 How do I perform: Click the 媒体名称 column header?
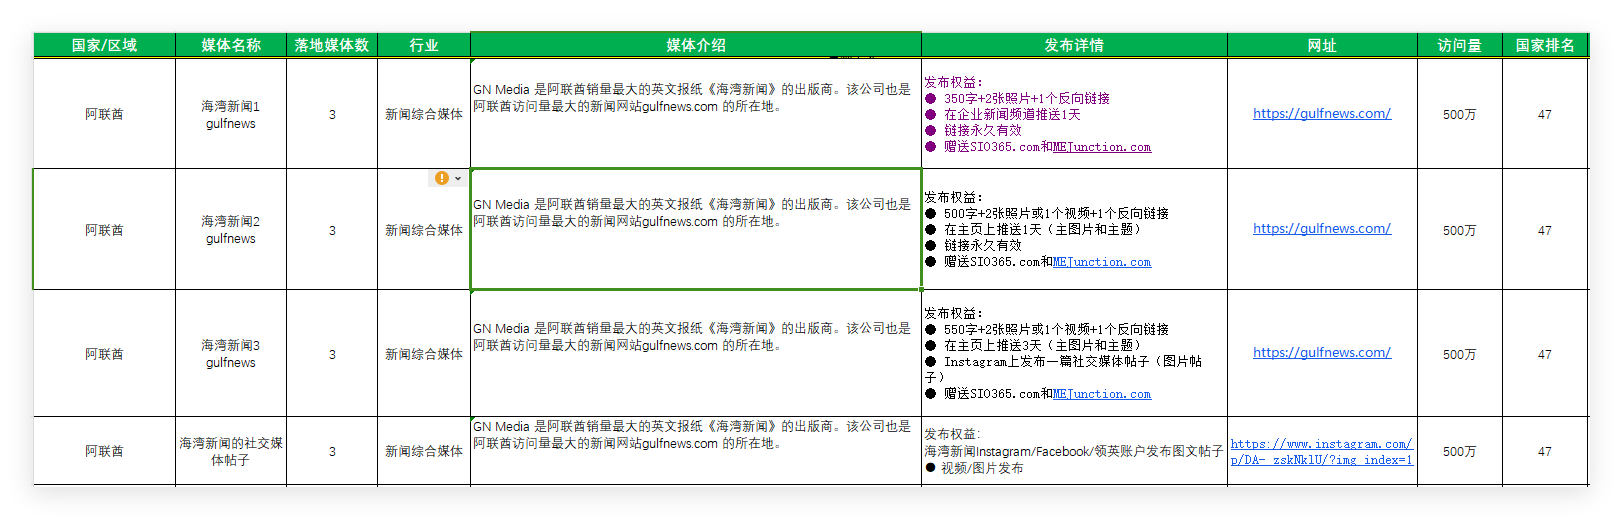click(230, 45)
